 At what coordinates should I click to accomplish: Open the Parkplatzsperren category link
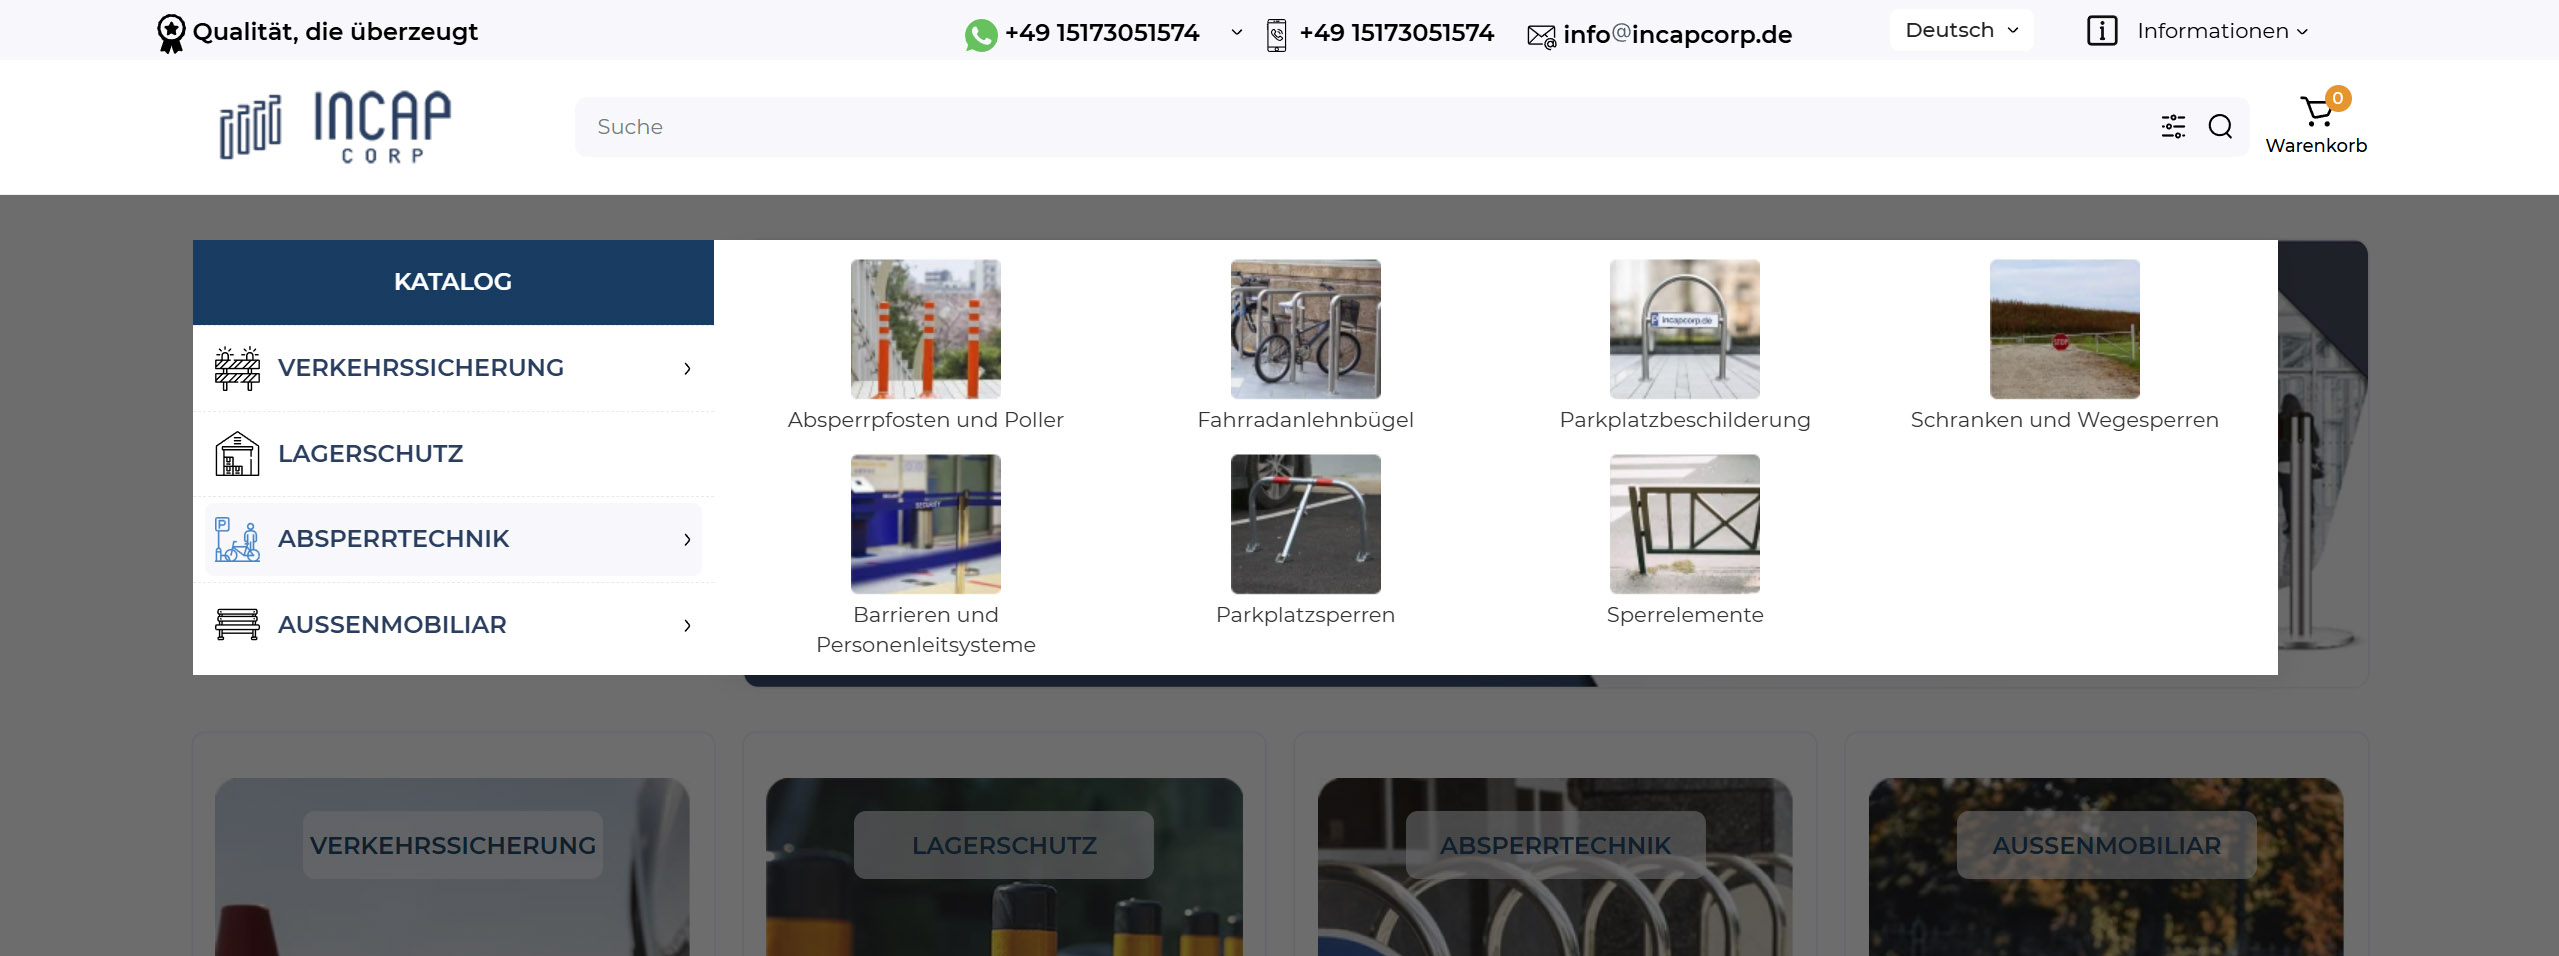click(x=1305, y=615)
